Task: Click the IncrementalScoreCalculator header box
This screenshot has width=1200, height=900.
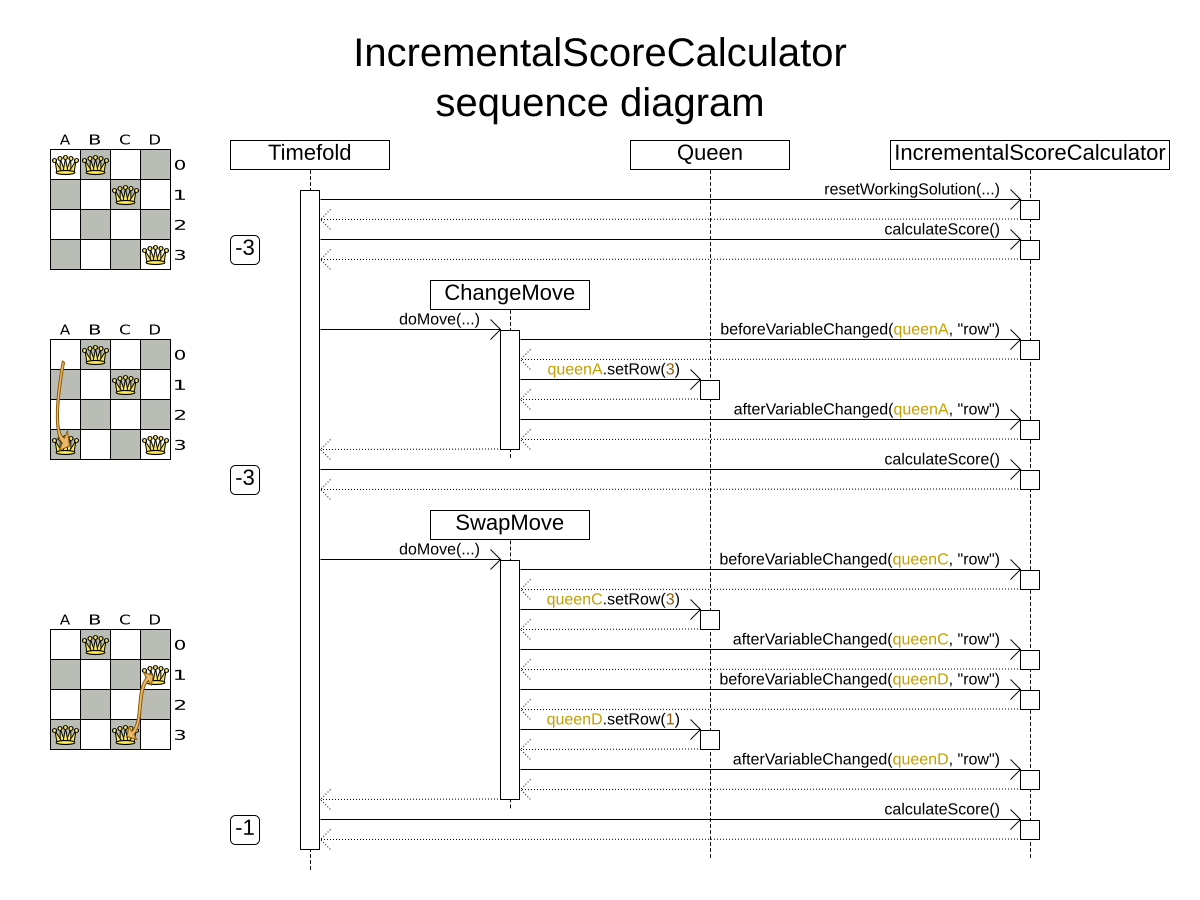Action: (1030, 154)
